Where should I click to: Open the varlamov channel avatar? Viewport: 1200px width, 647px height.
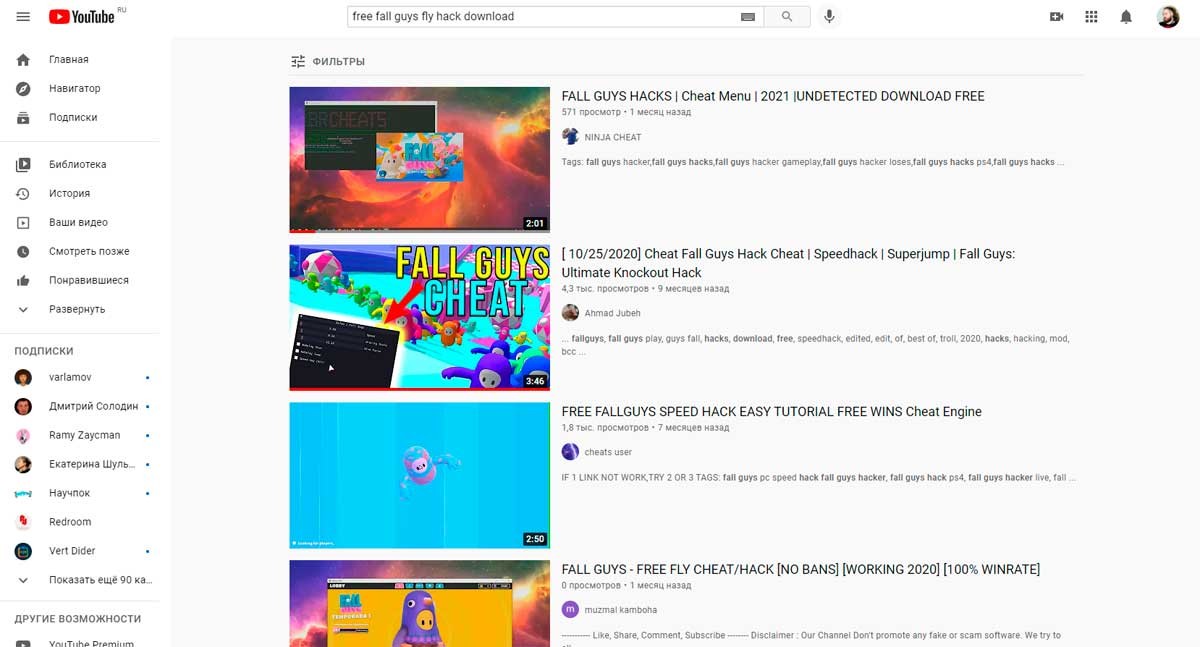pyautogui.click(x=24, y=377)
